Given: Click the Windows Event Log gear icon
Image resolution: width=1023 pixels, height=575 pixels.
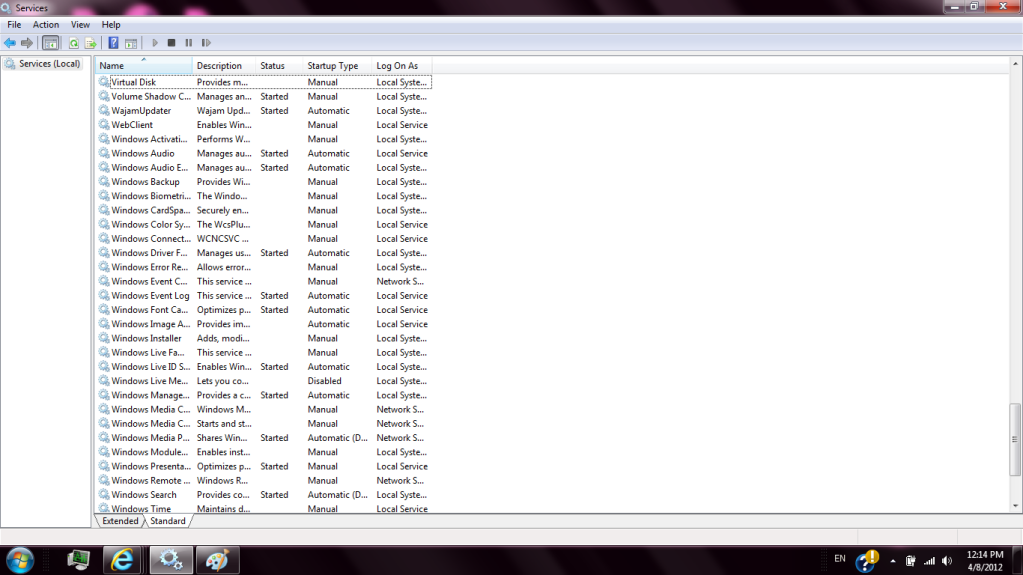Looking at the screenshot, I should pos(104,296).
